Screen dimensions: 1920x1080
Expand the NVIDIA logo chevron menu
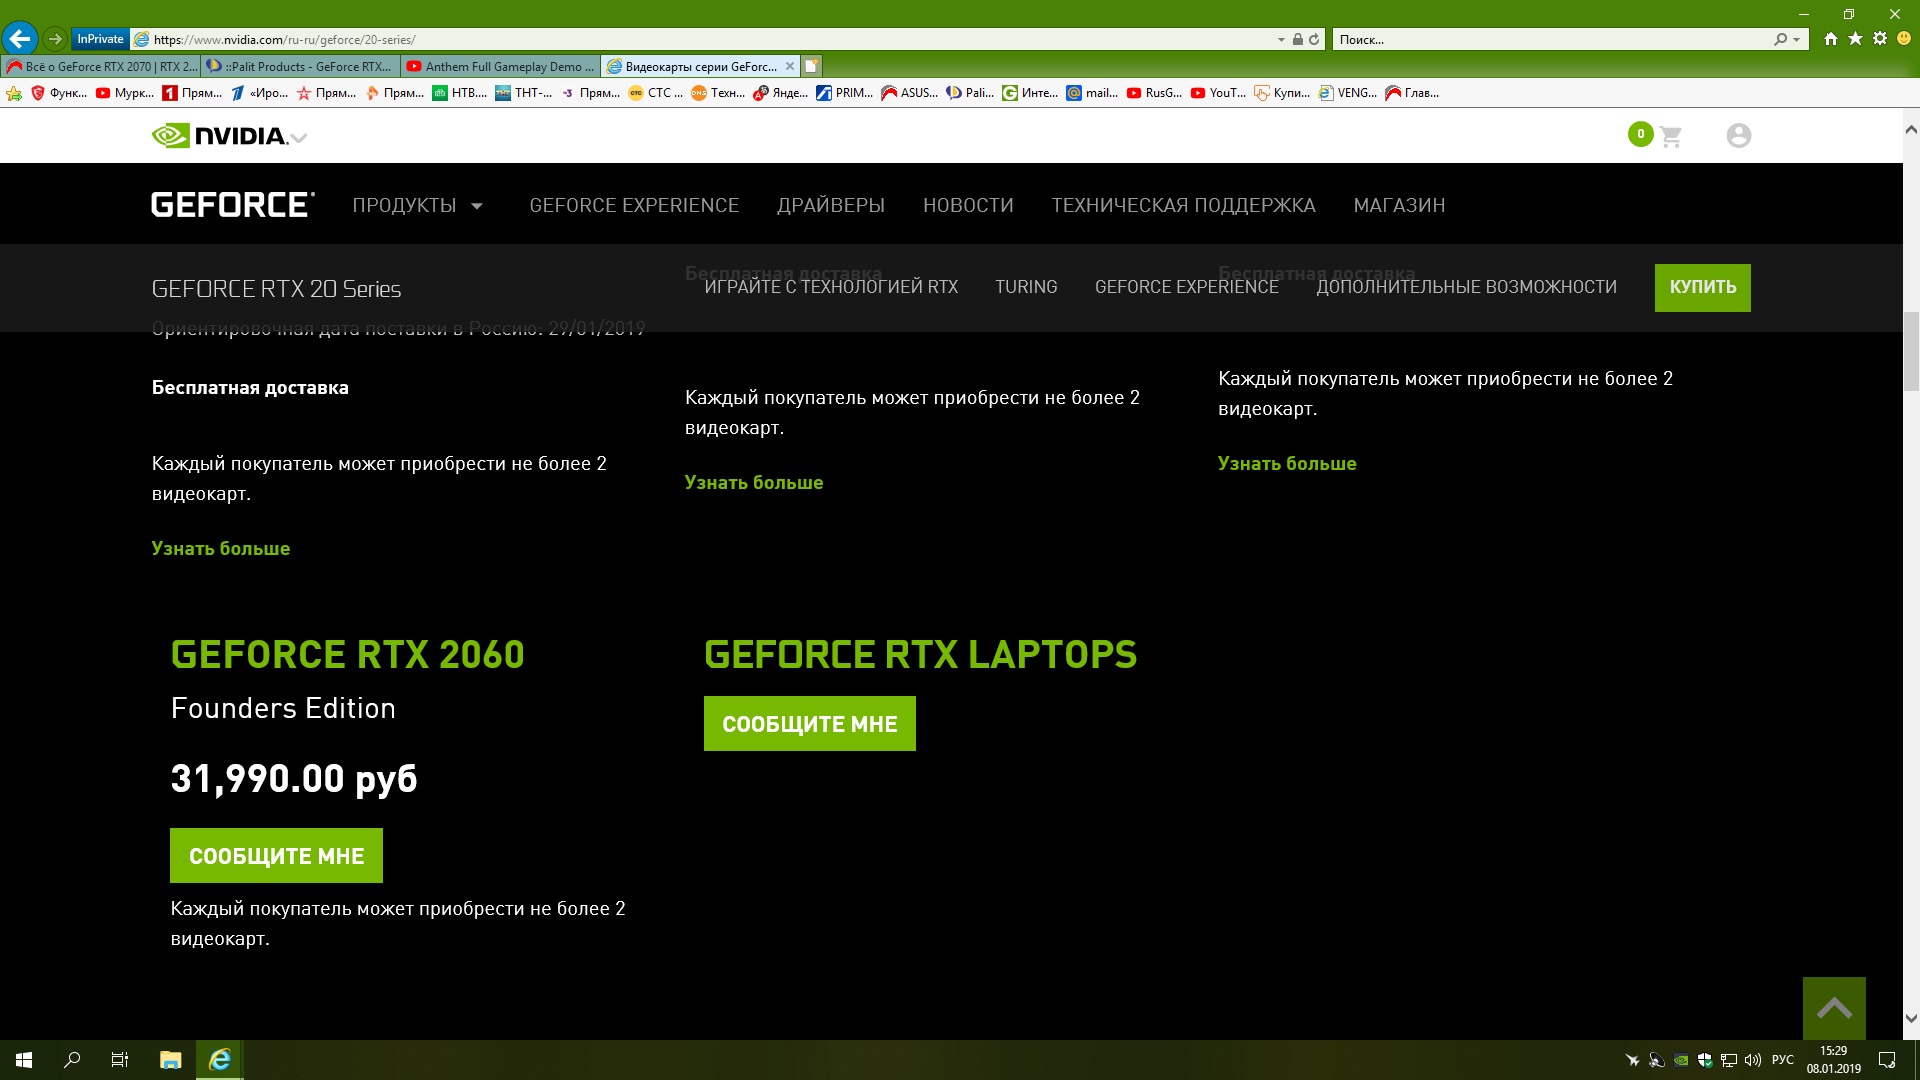(299, 138)
